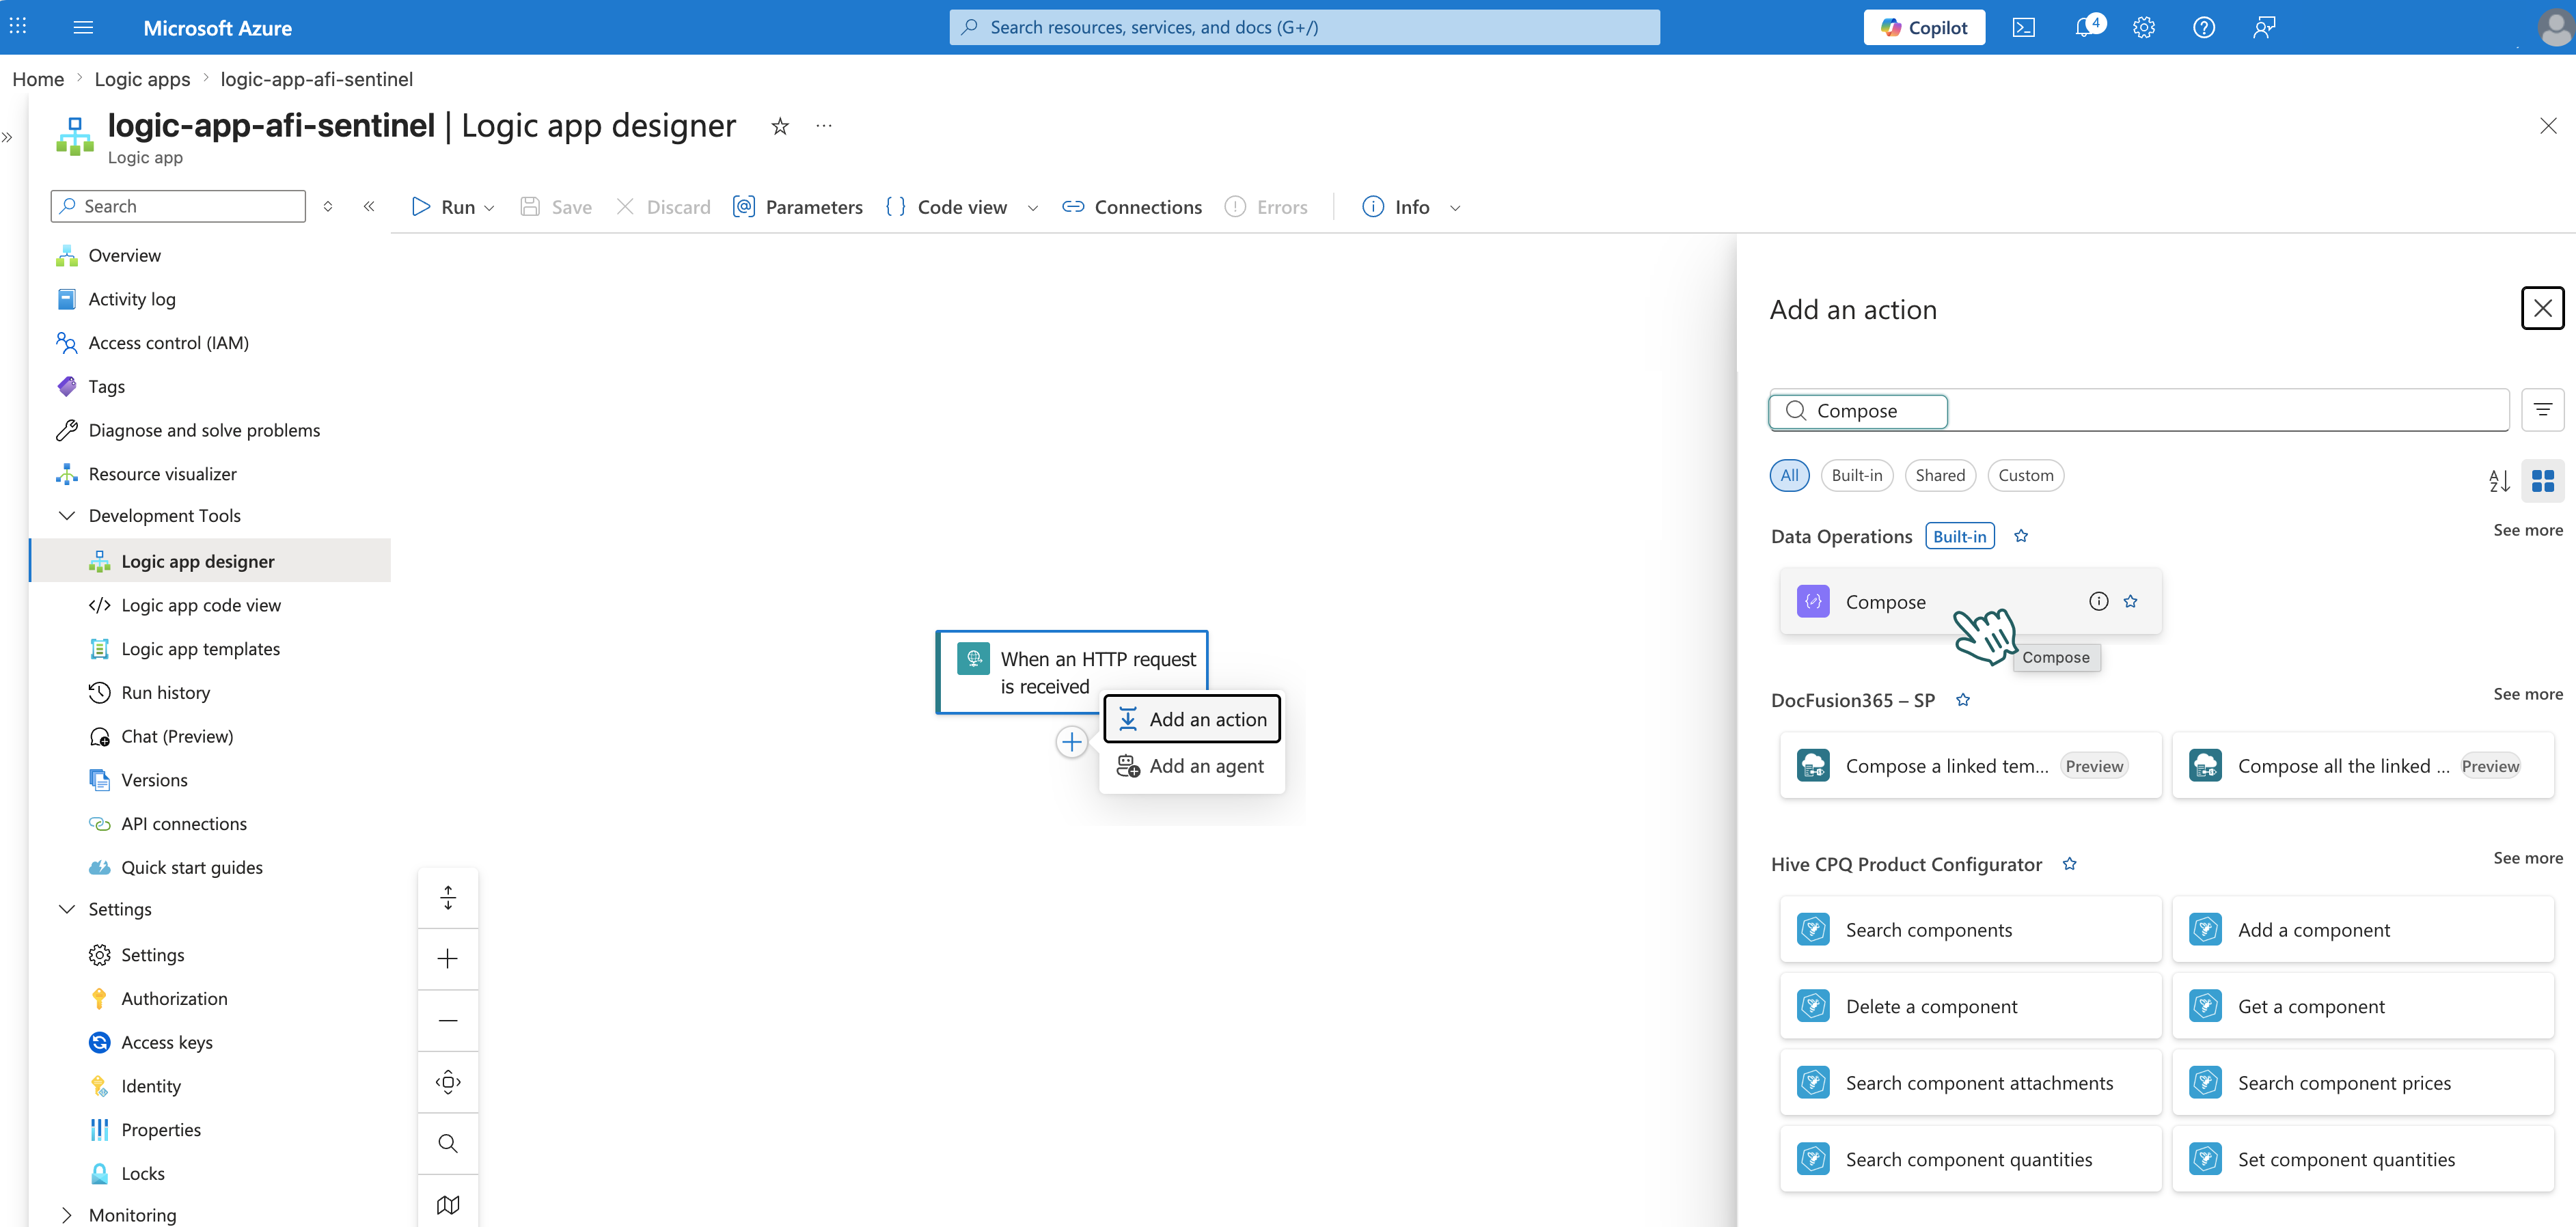The image size is (2576, 1227).
Task: Focus the Azure global search box
Action: (1304, 27)
